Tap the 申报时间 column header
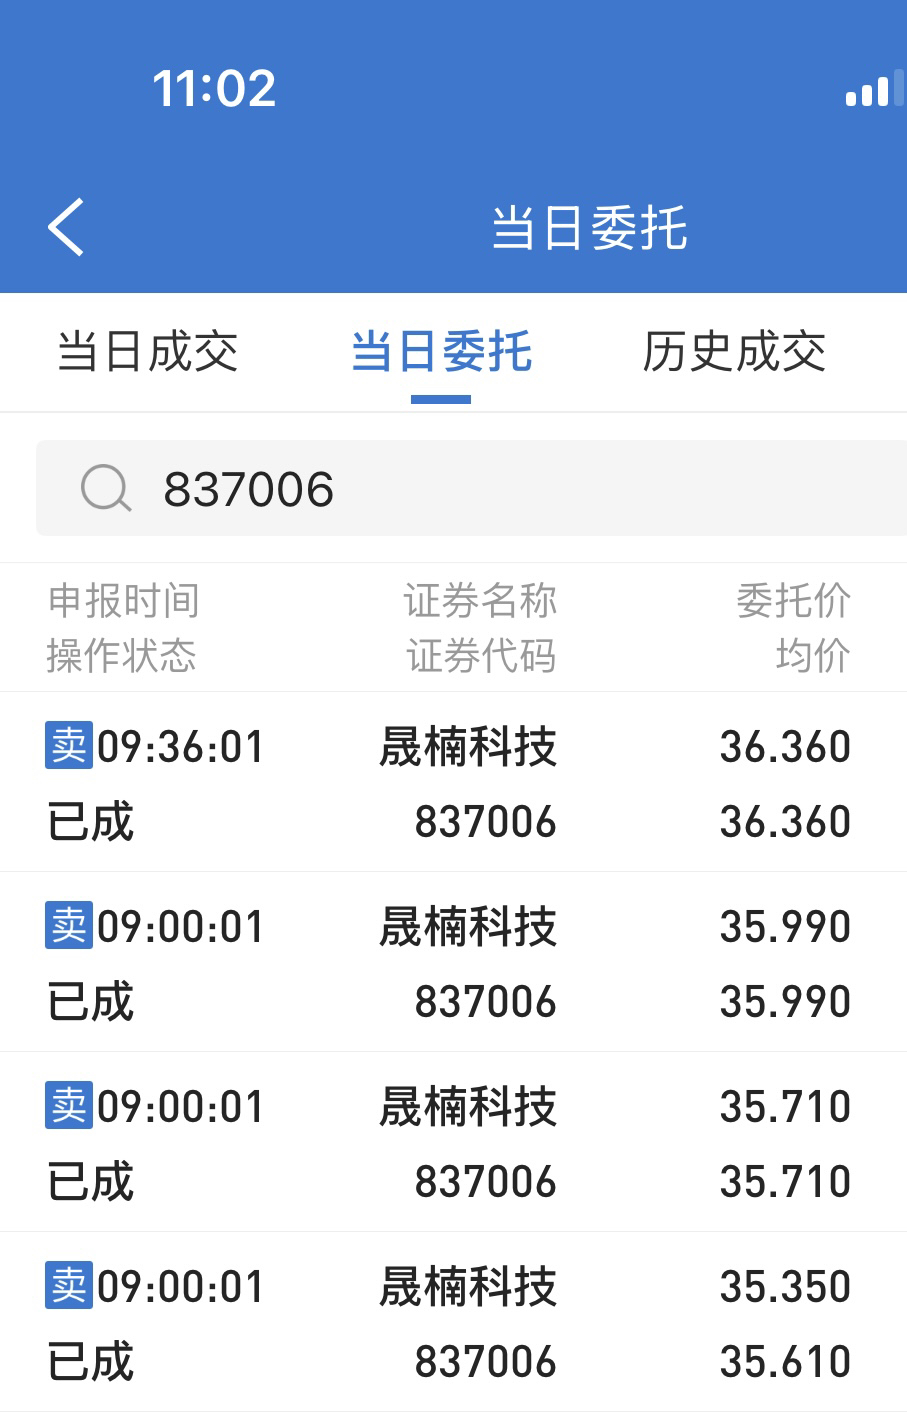Viewport: 907px width, 1427px height. coord(124,601)
